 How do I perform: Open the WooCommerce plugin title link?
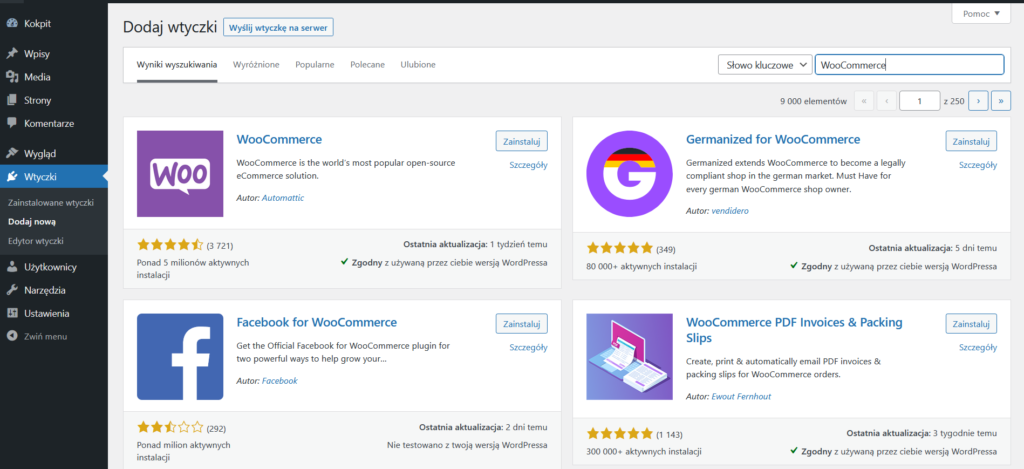279,140
